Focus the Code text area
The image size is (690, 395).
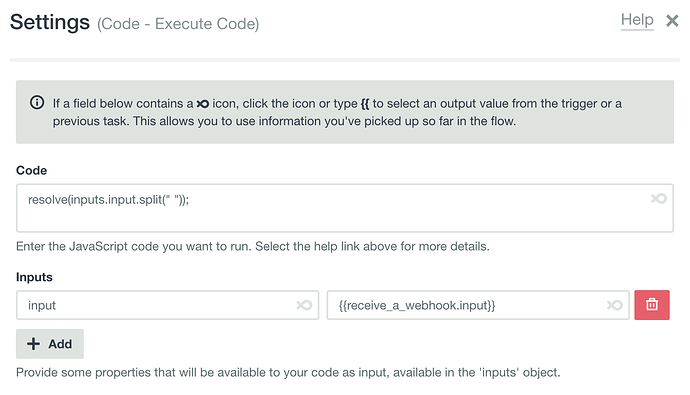pyautogui.click(x=345, y=208)
